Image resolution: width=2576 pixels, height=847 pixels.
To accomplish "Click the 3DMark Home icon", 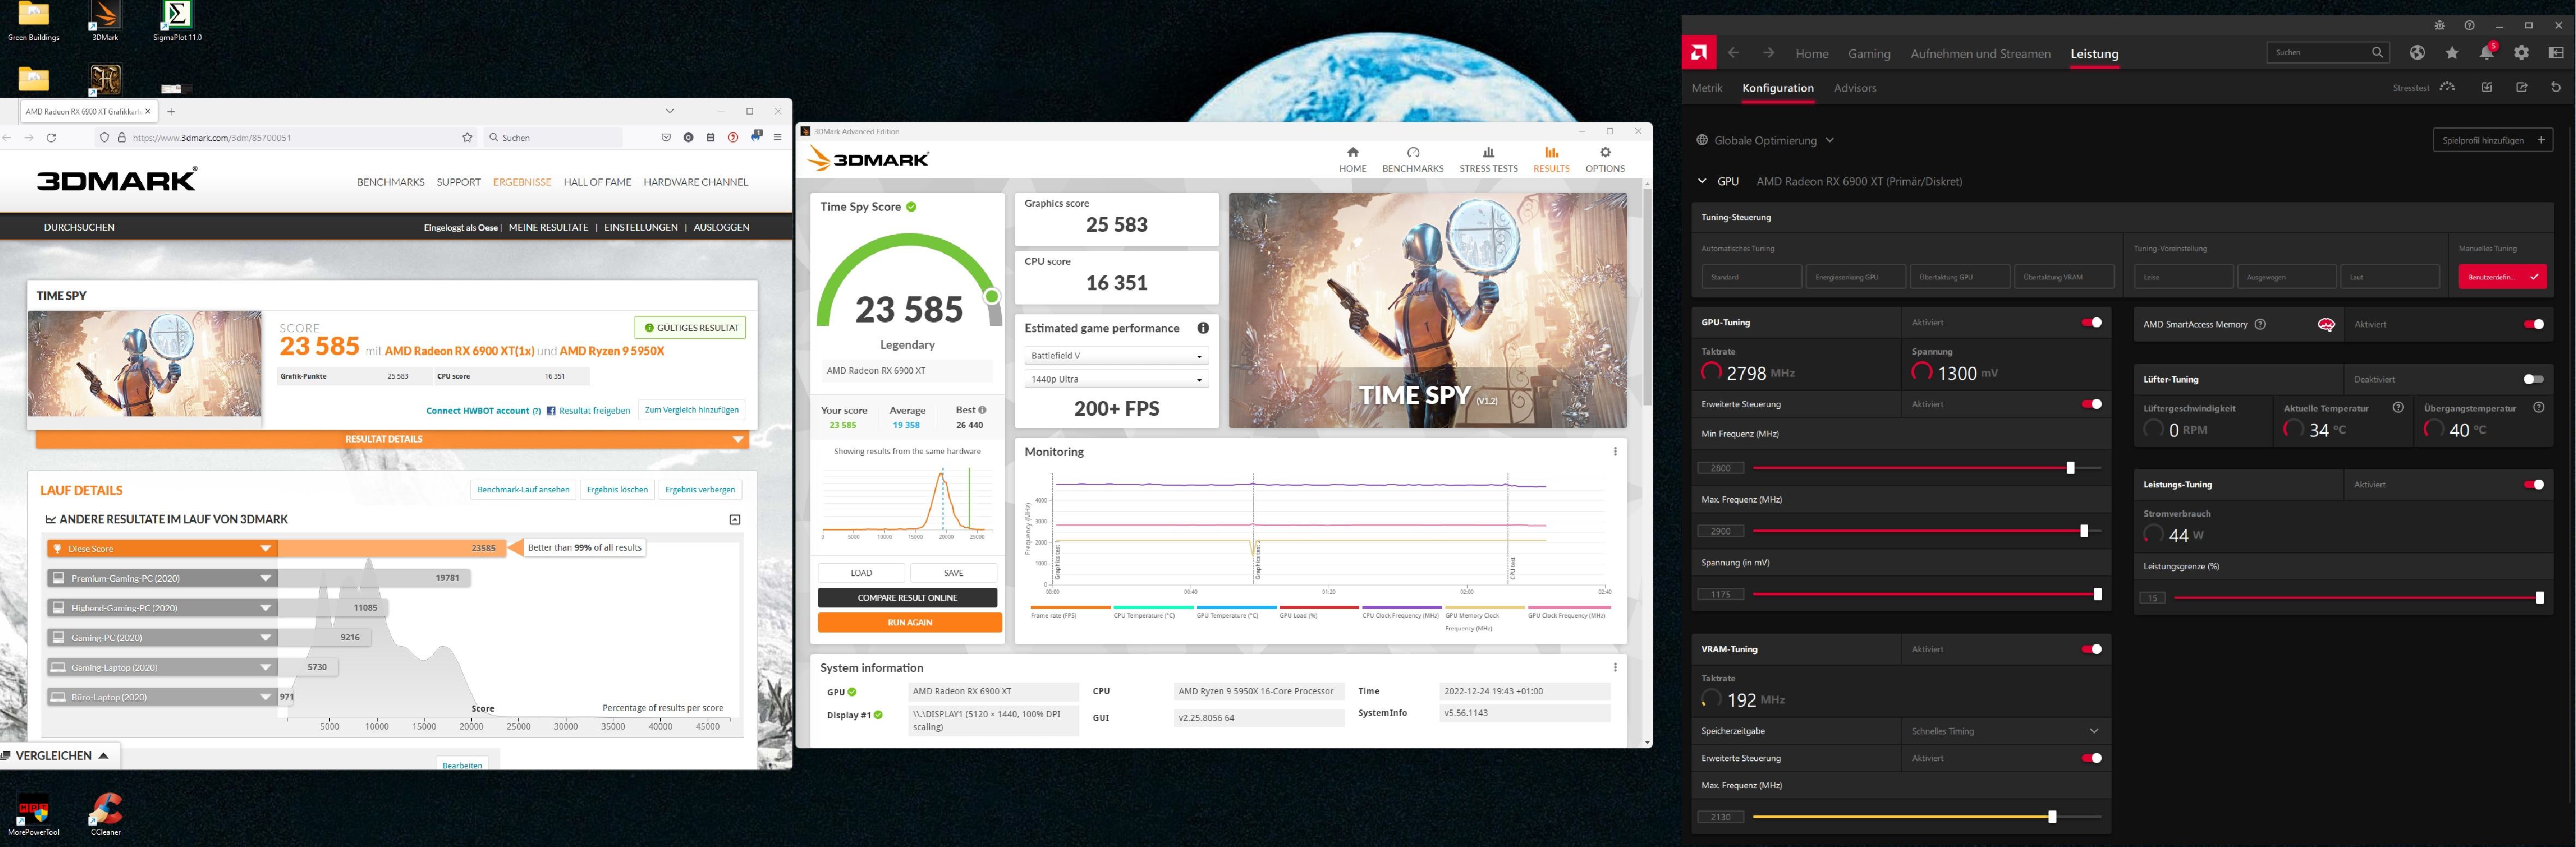I will [x=1352, y=153].
